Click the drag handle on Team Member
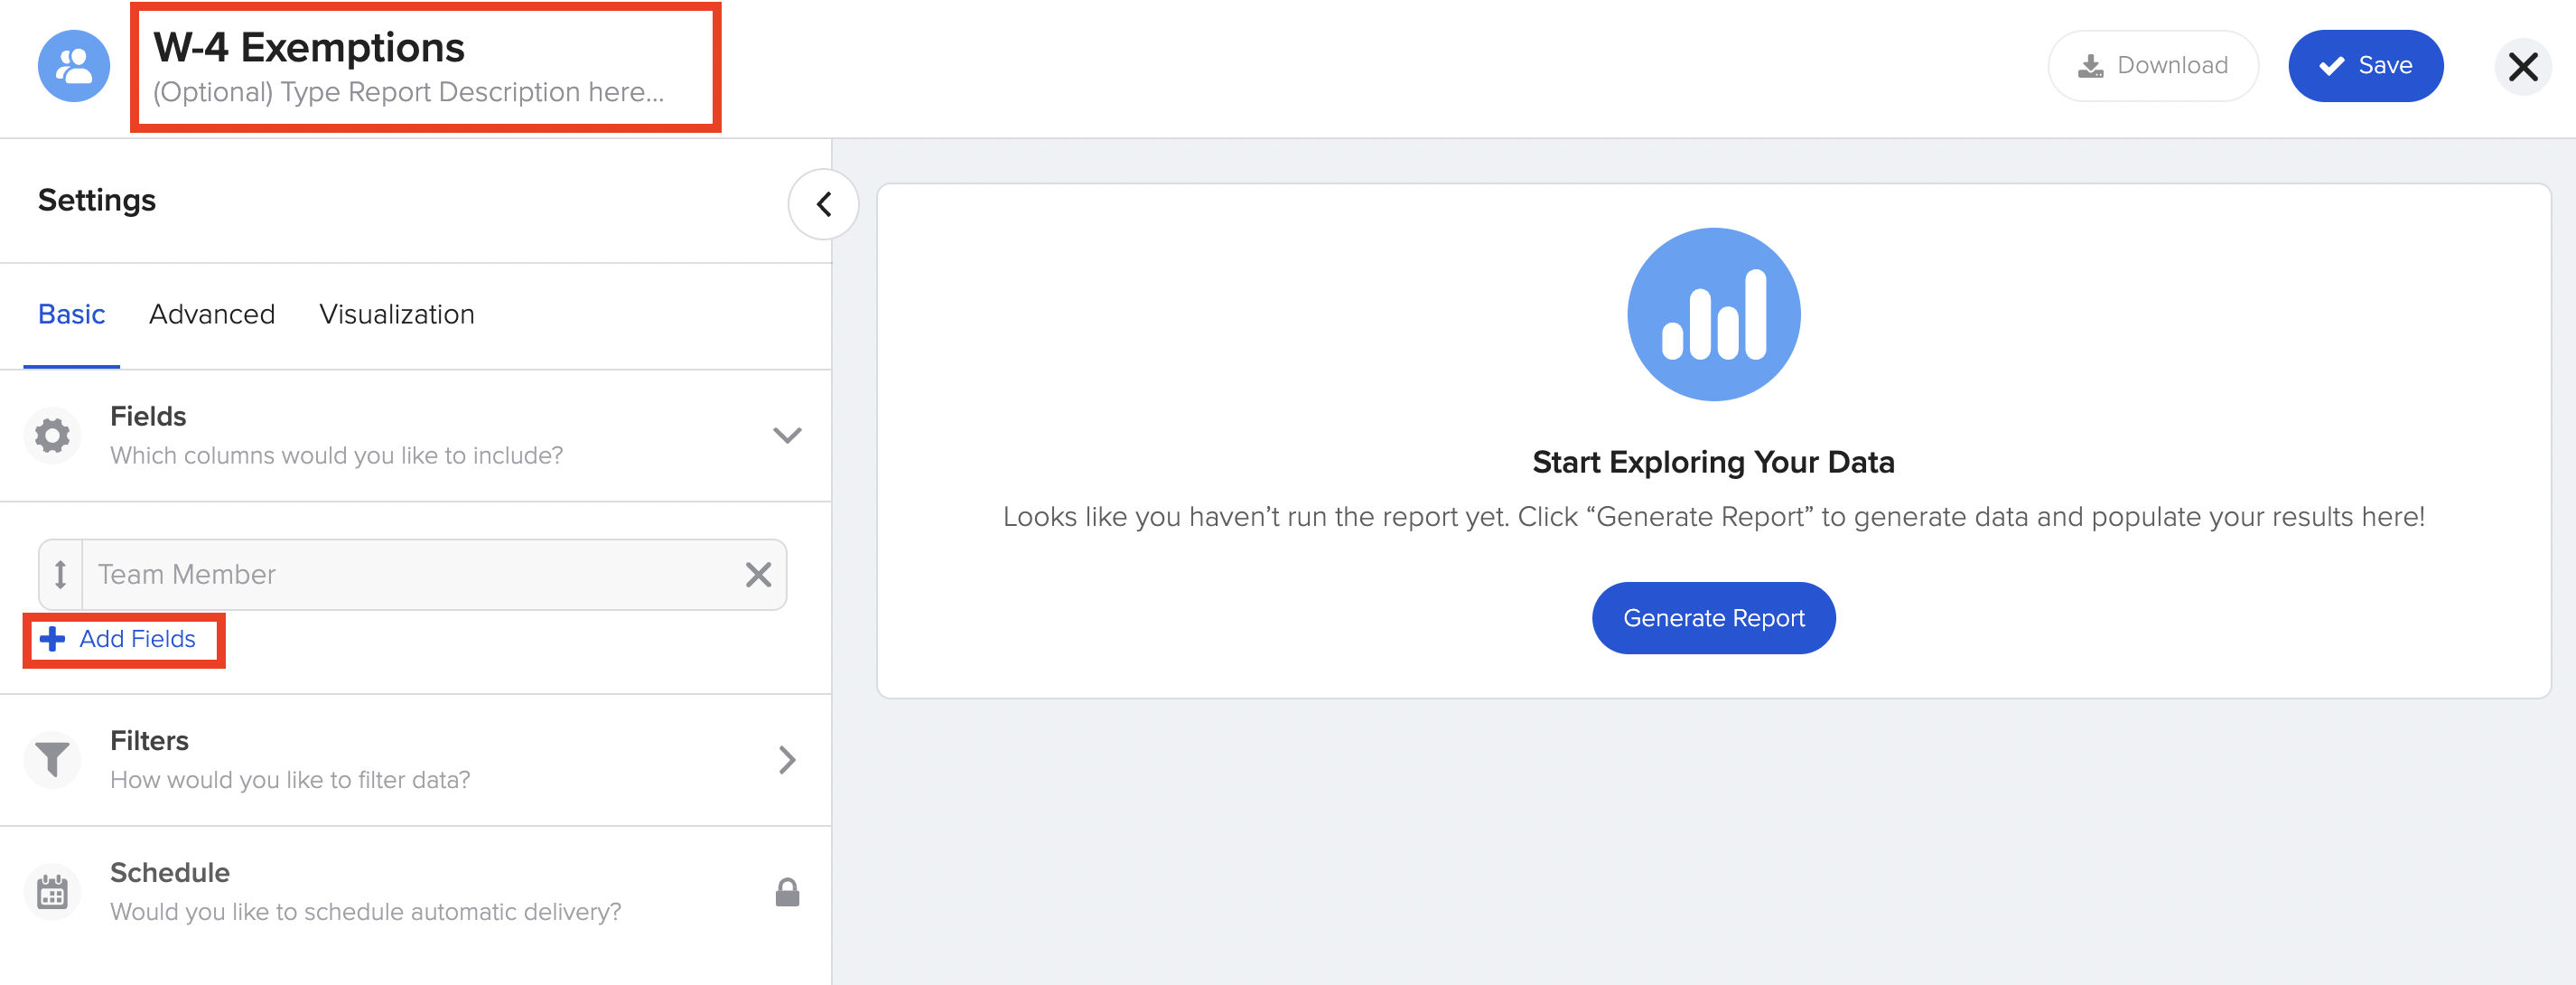 pos(61,574)
